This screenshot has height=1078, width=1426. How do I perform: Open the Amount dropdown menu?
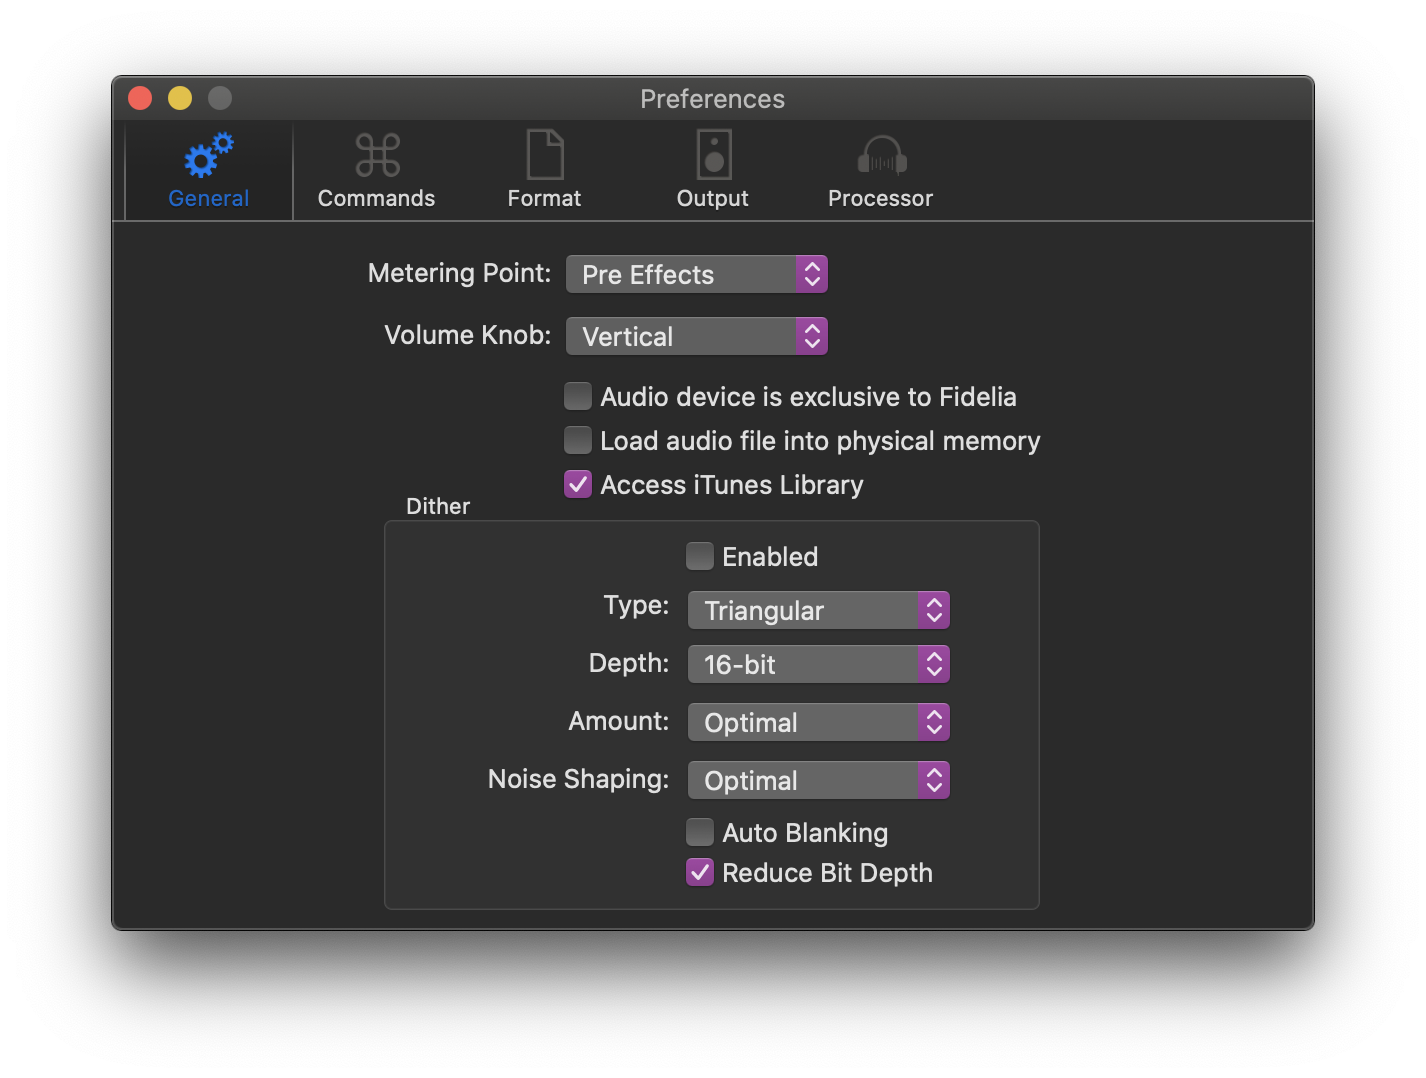[x=818, y=723]
